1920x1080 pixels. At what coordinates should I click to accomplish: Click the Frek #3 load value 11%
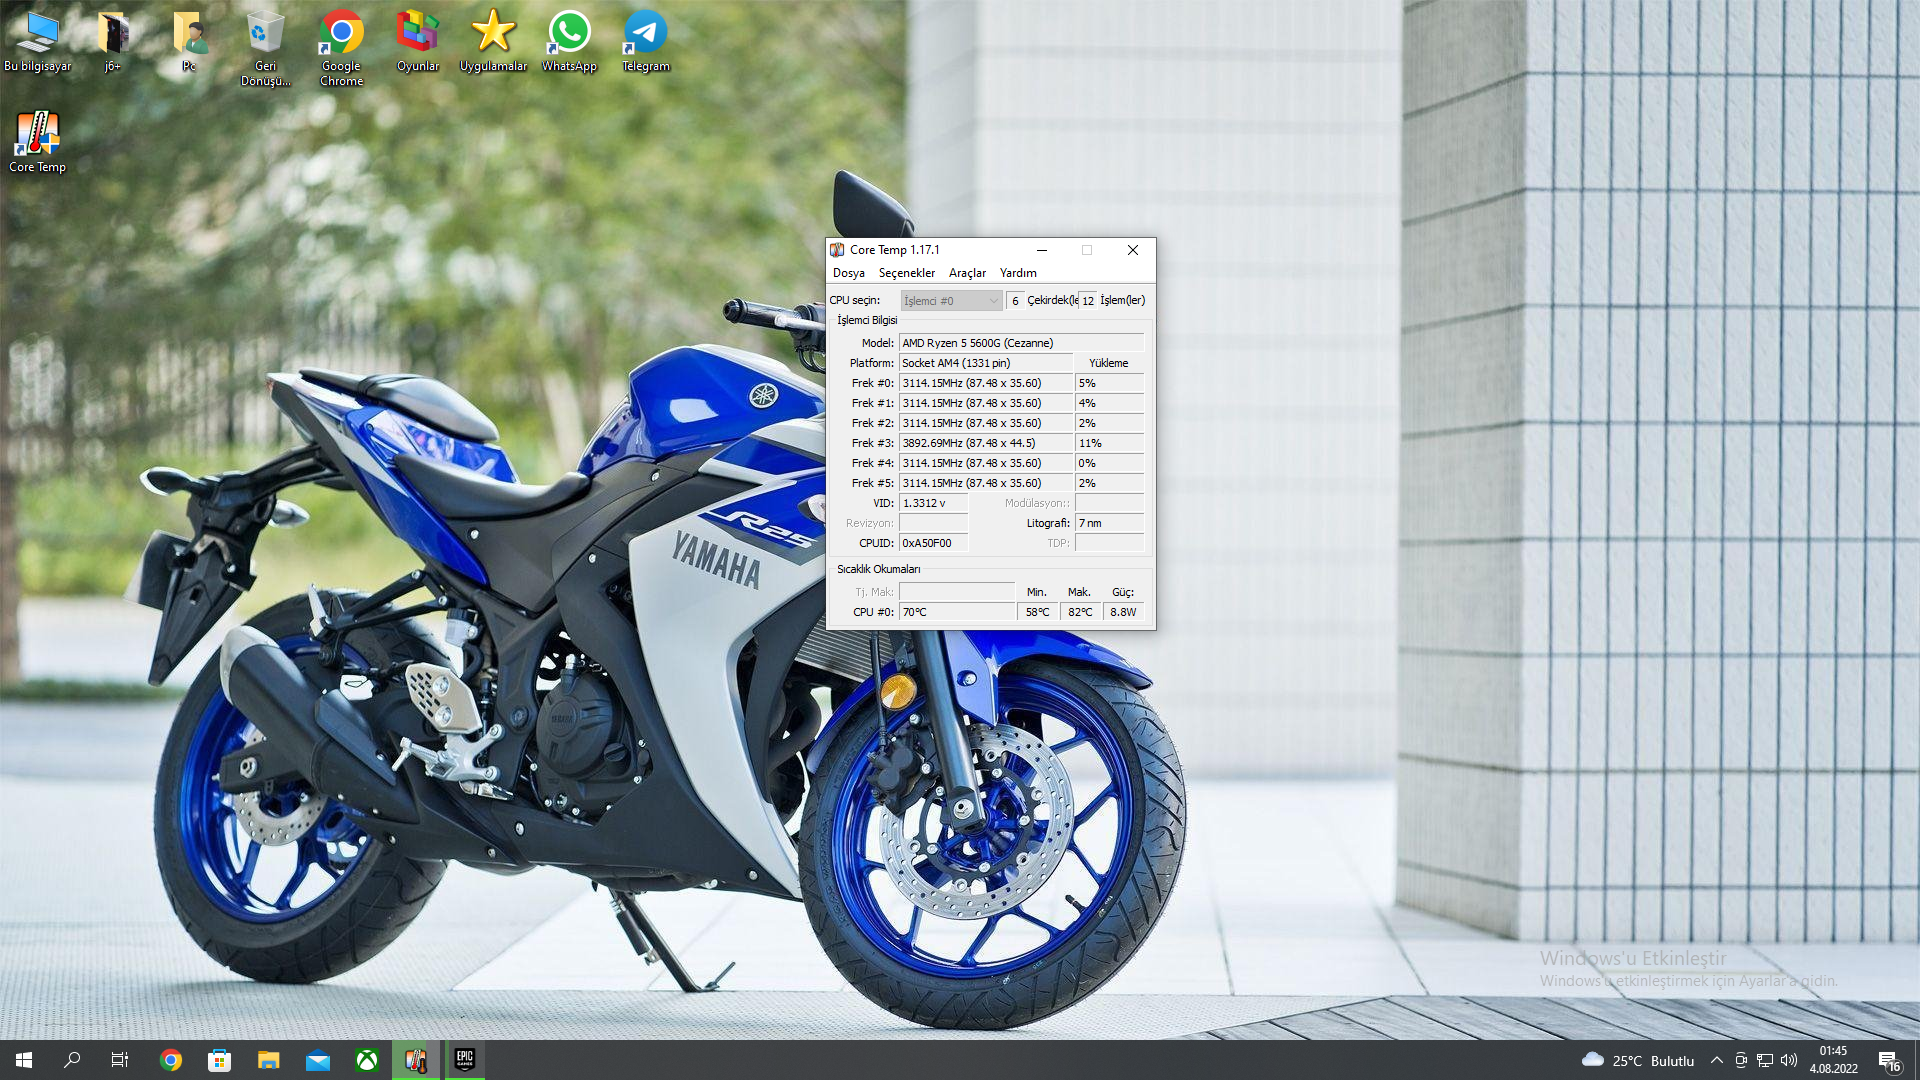(x=1109, y=443)
